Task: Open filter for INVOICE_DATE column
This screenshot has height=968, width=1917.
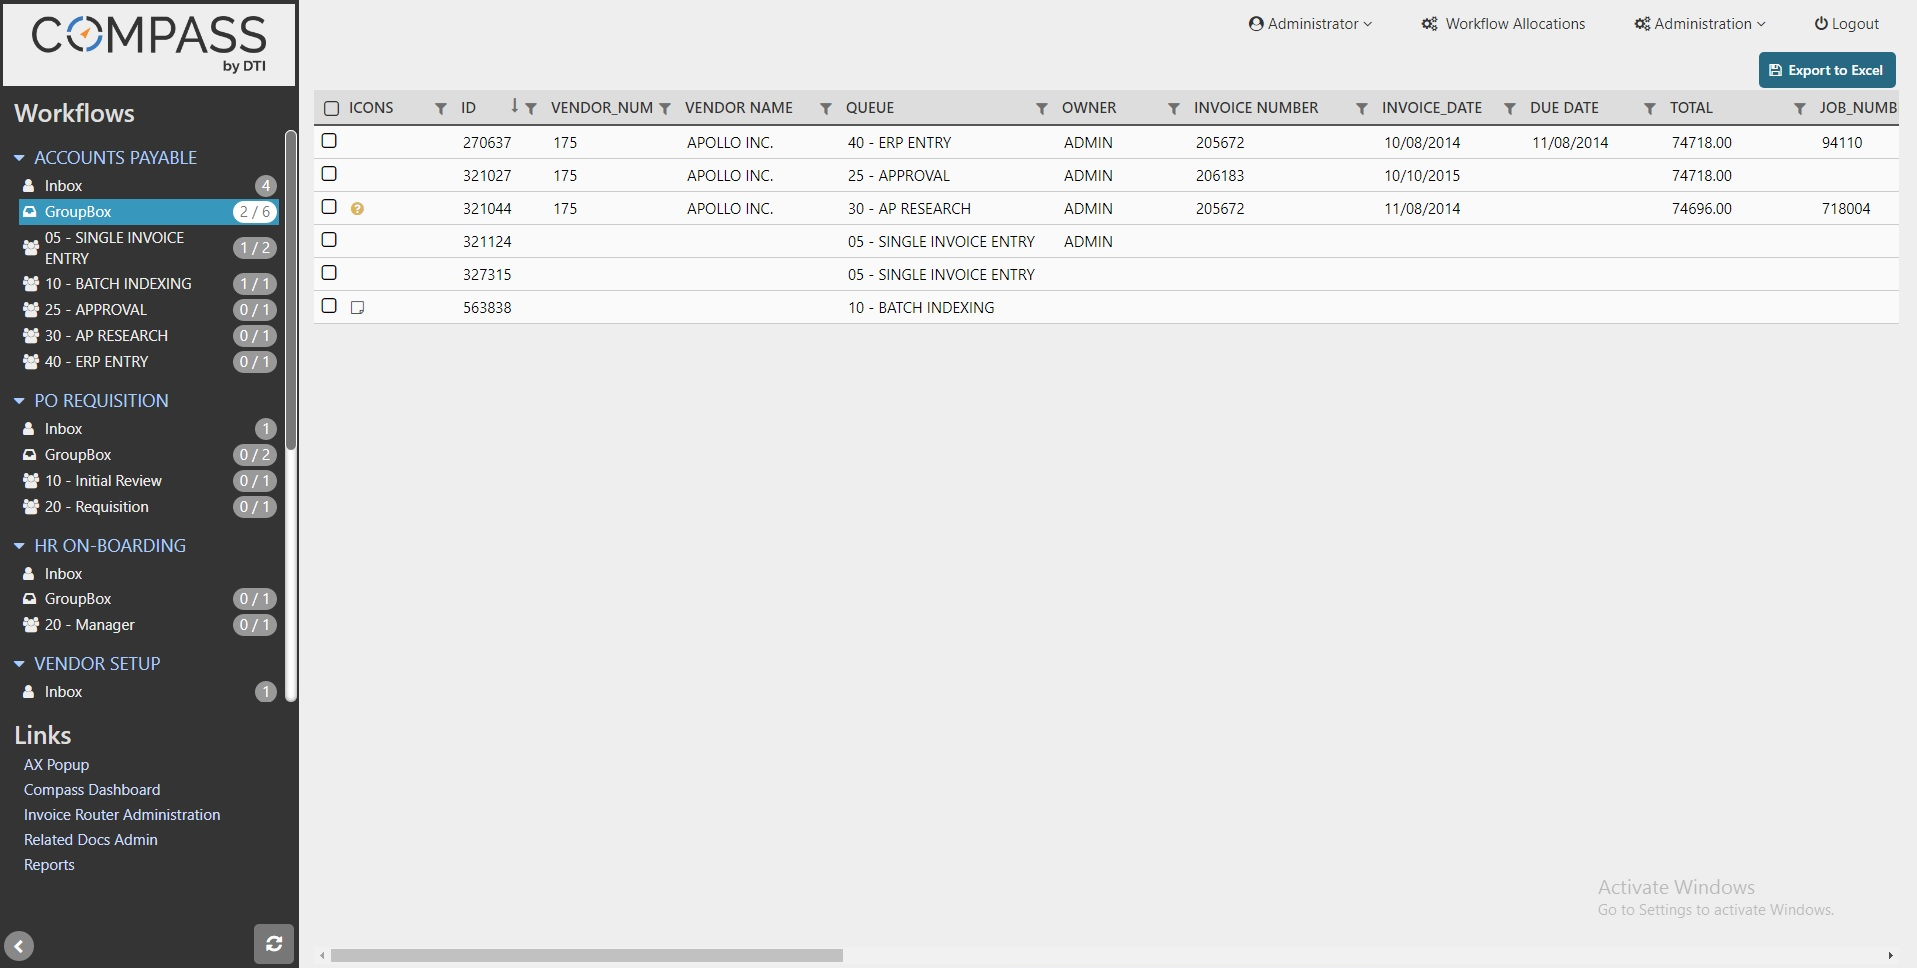Action: click(1510, 108)
